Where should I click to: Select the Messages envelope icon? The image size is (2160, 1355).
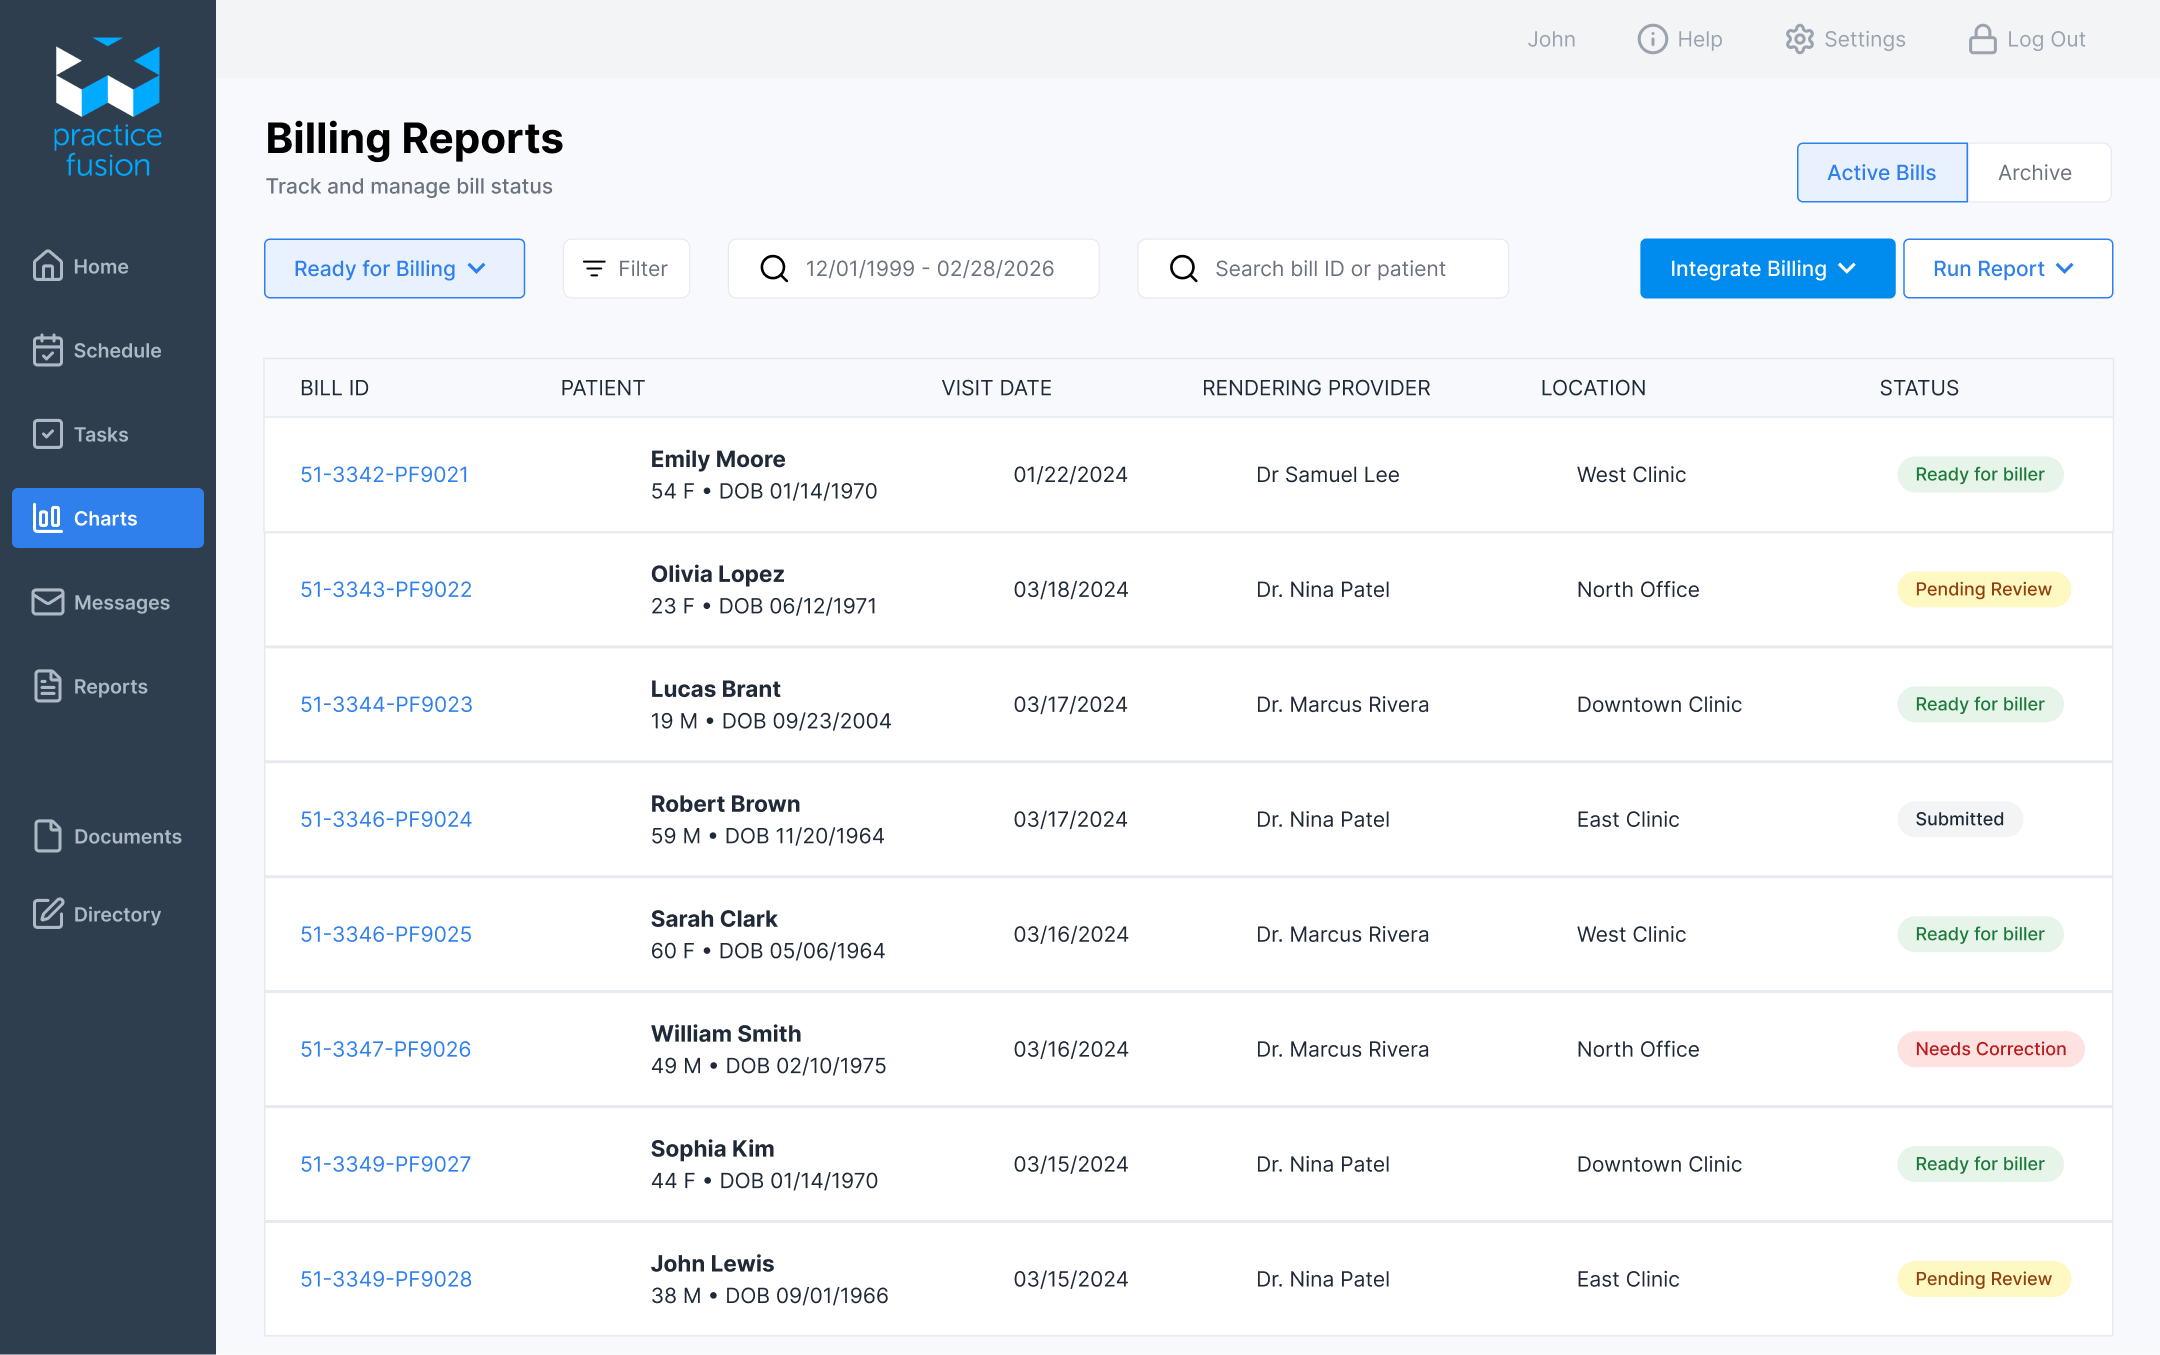pyautogui.click(x=47, y=602)
